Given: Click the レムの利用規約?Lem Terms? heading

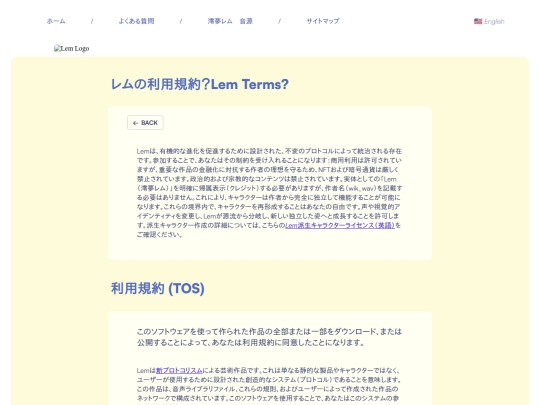Looking at the screenshot, I should (199, 84).
